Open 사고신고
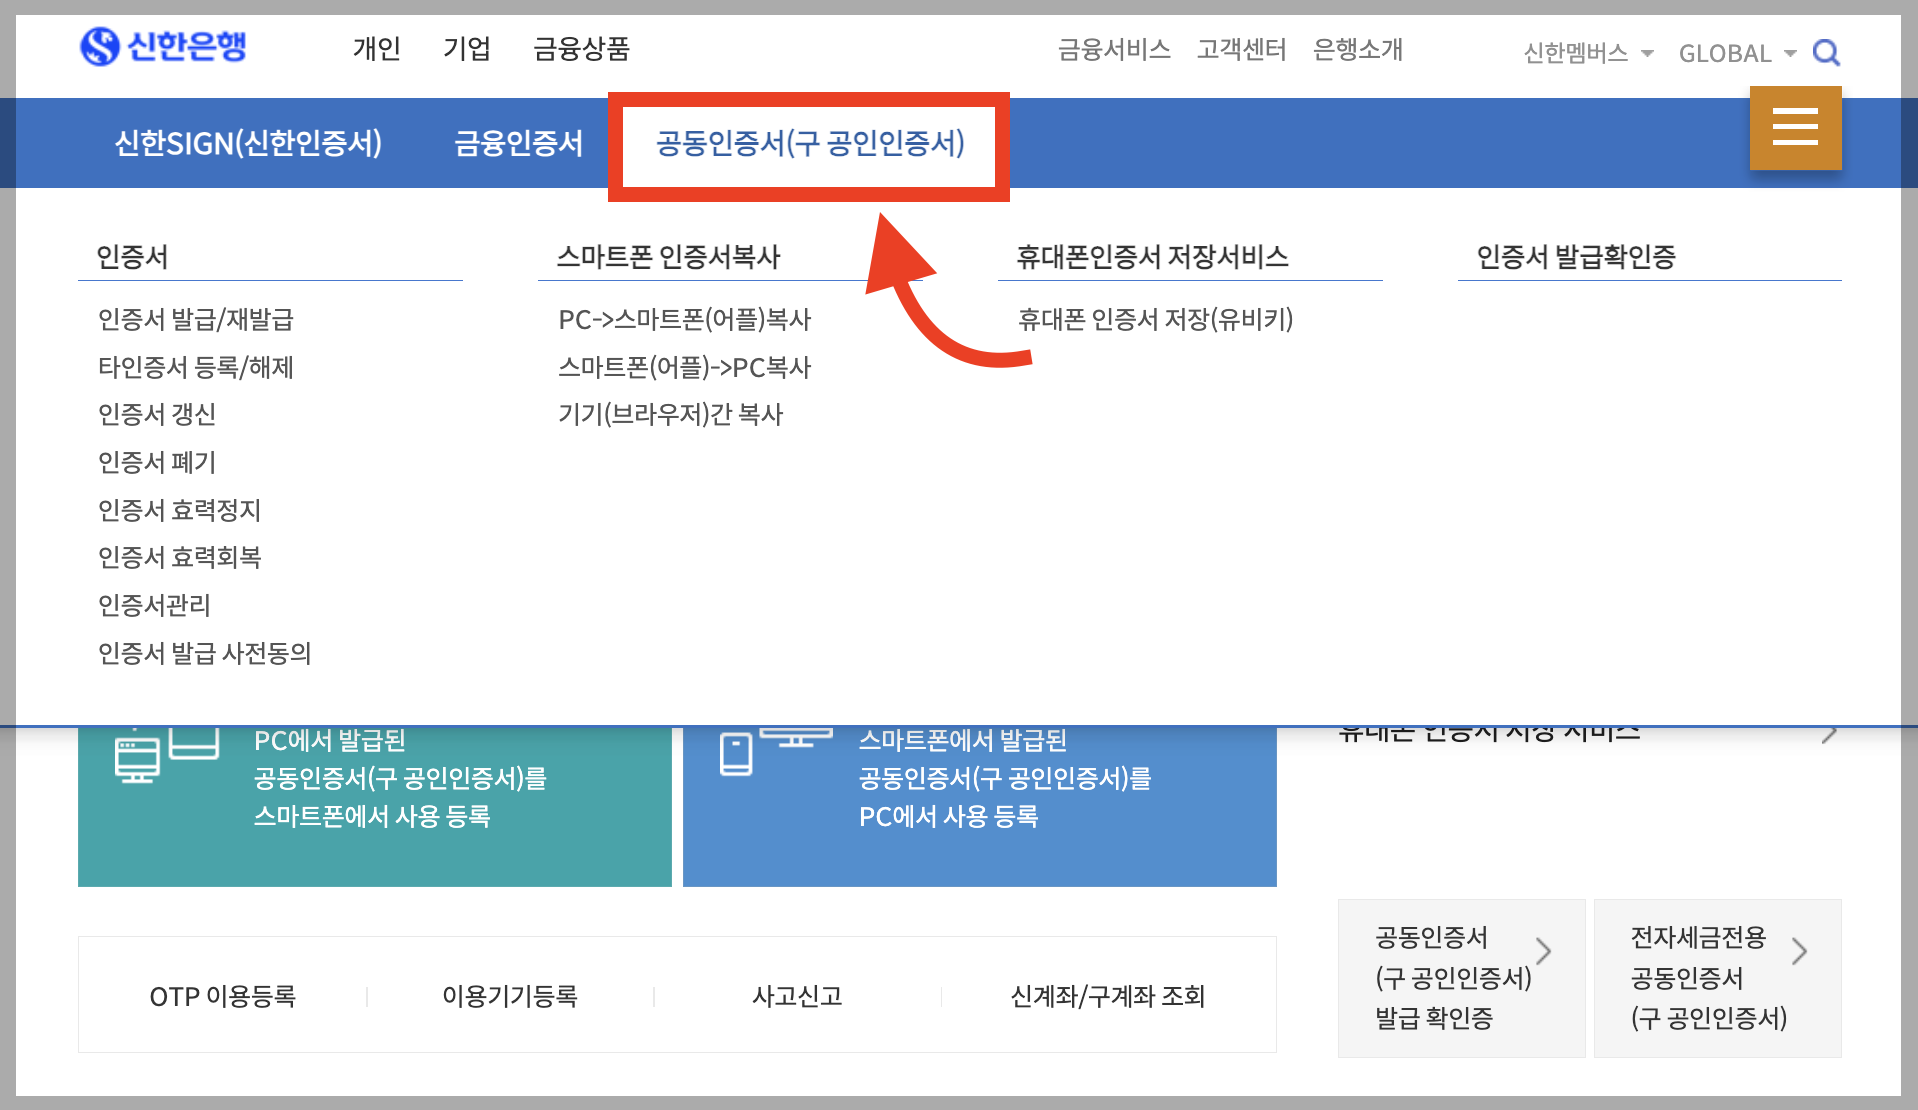The image size is (1918, 1110). click(x=798, y=996)
